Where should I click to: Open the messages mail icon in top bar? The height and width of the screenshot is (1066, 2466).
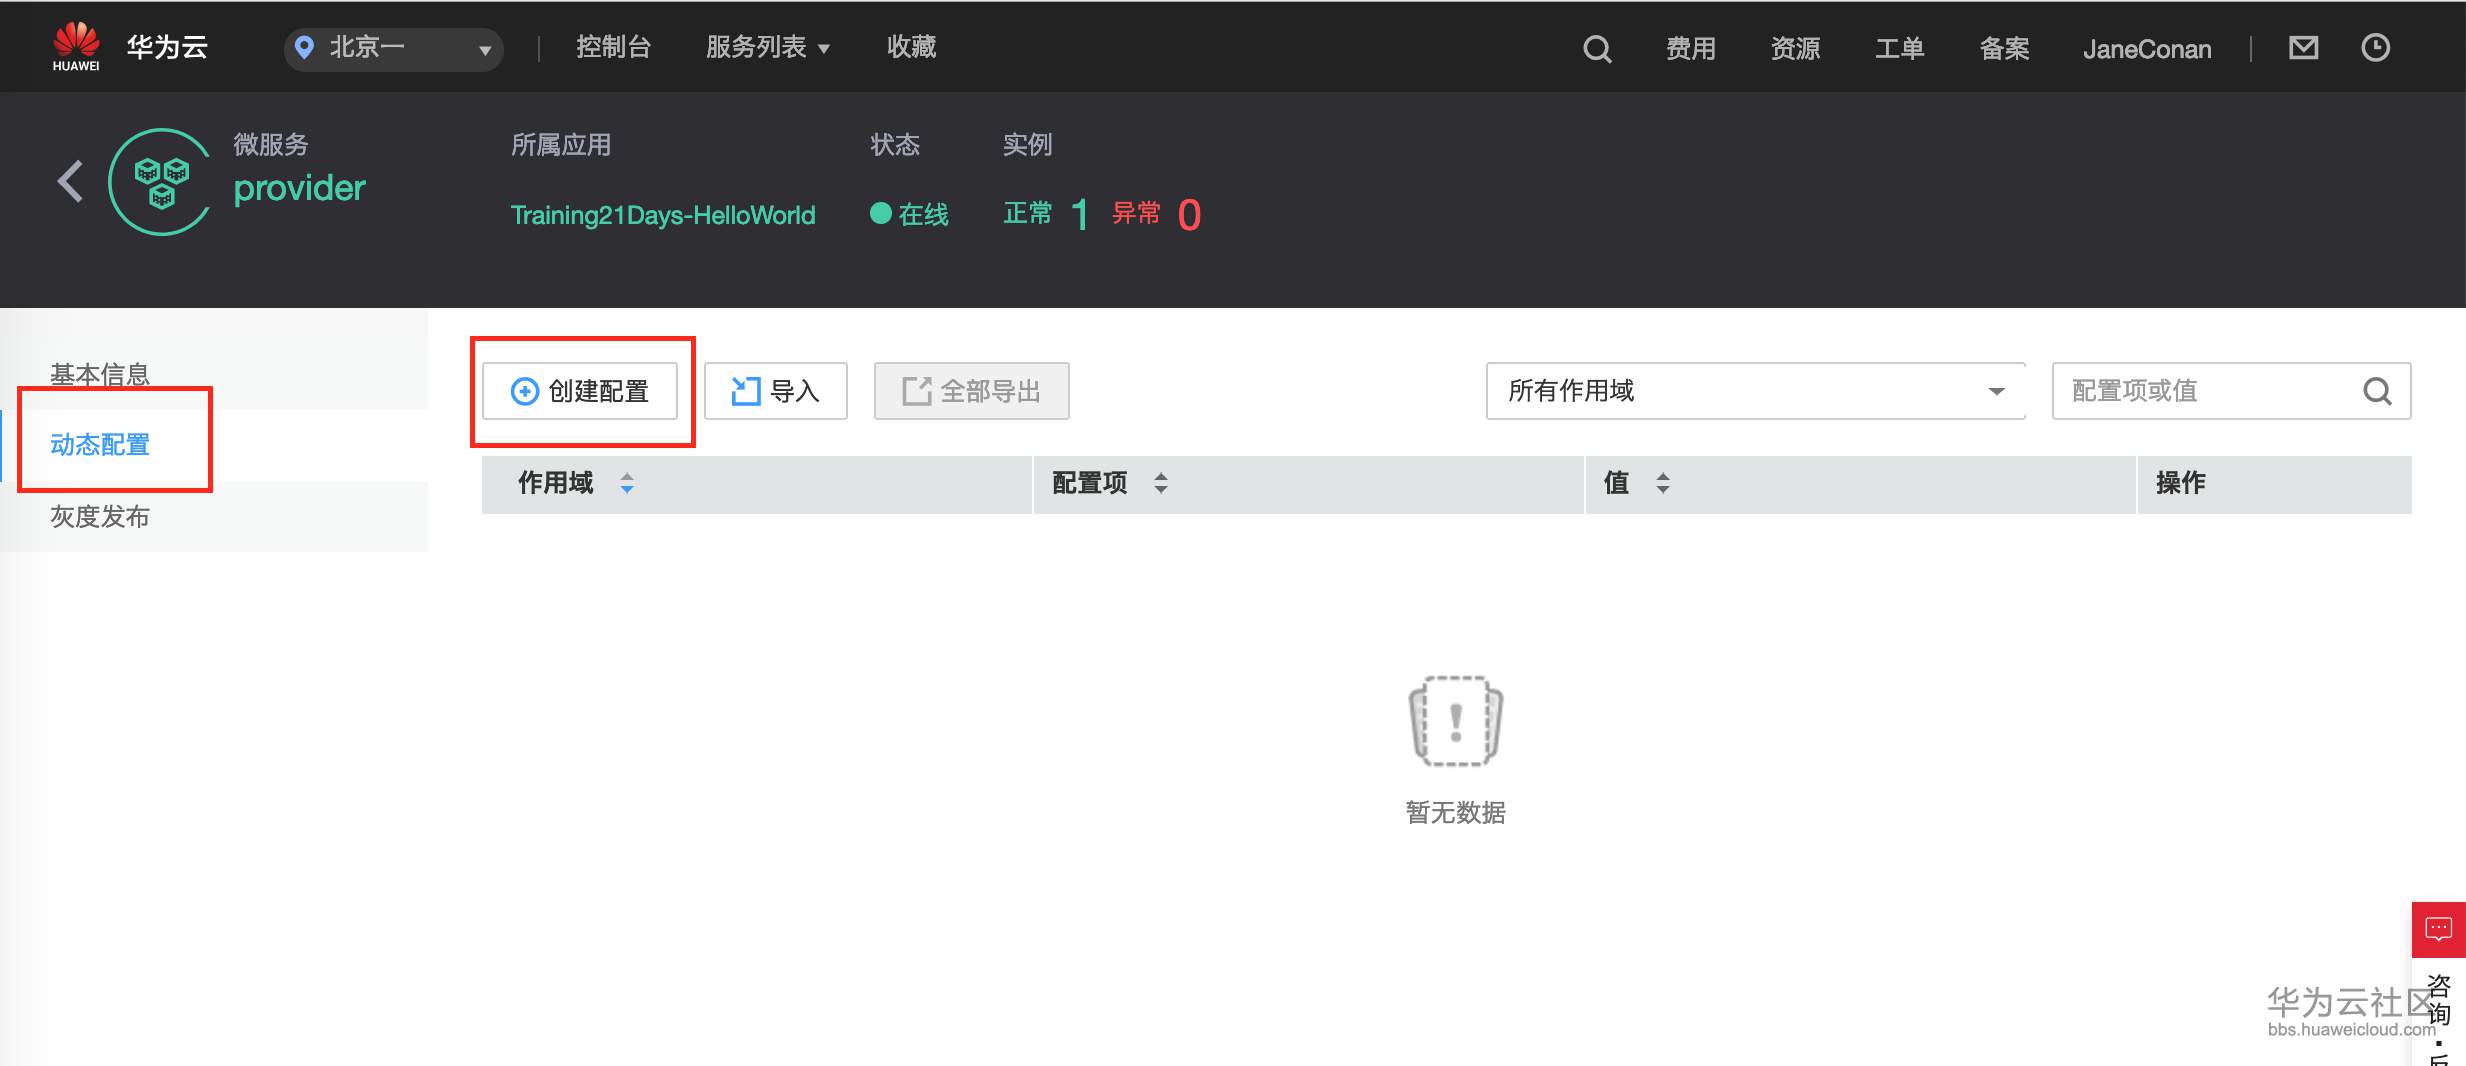point(2305,47)
